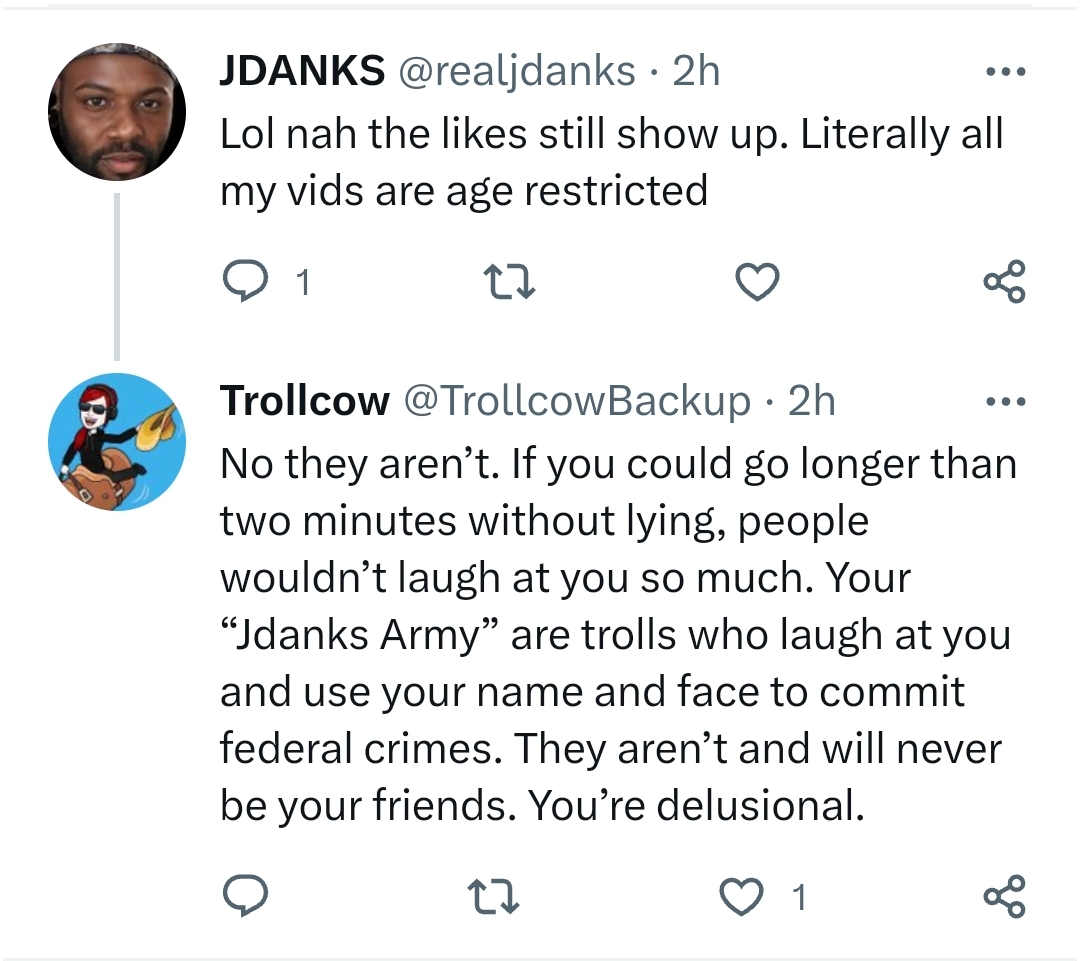This screenshot has width=1080, height=961.
Task: Share the JDANKS tweet using share icon
Action: click(x=1004, y=283)
